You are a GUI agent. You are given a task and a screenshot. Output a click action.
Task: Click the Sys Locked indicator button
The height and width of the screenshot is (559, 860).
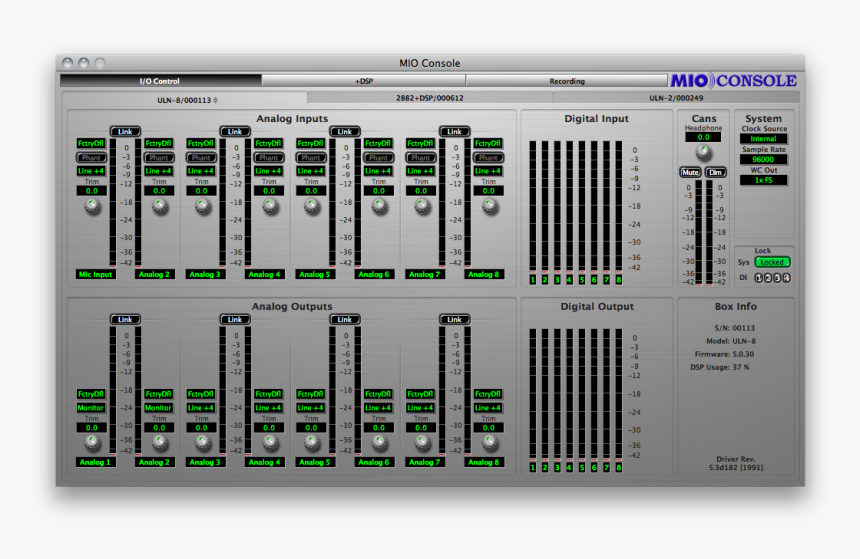(x=772, y=262)
